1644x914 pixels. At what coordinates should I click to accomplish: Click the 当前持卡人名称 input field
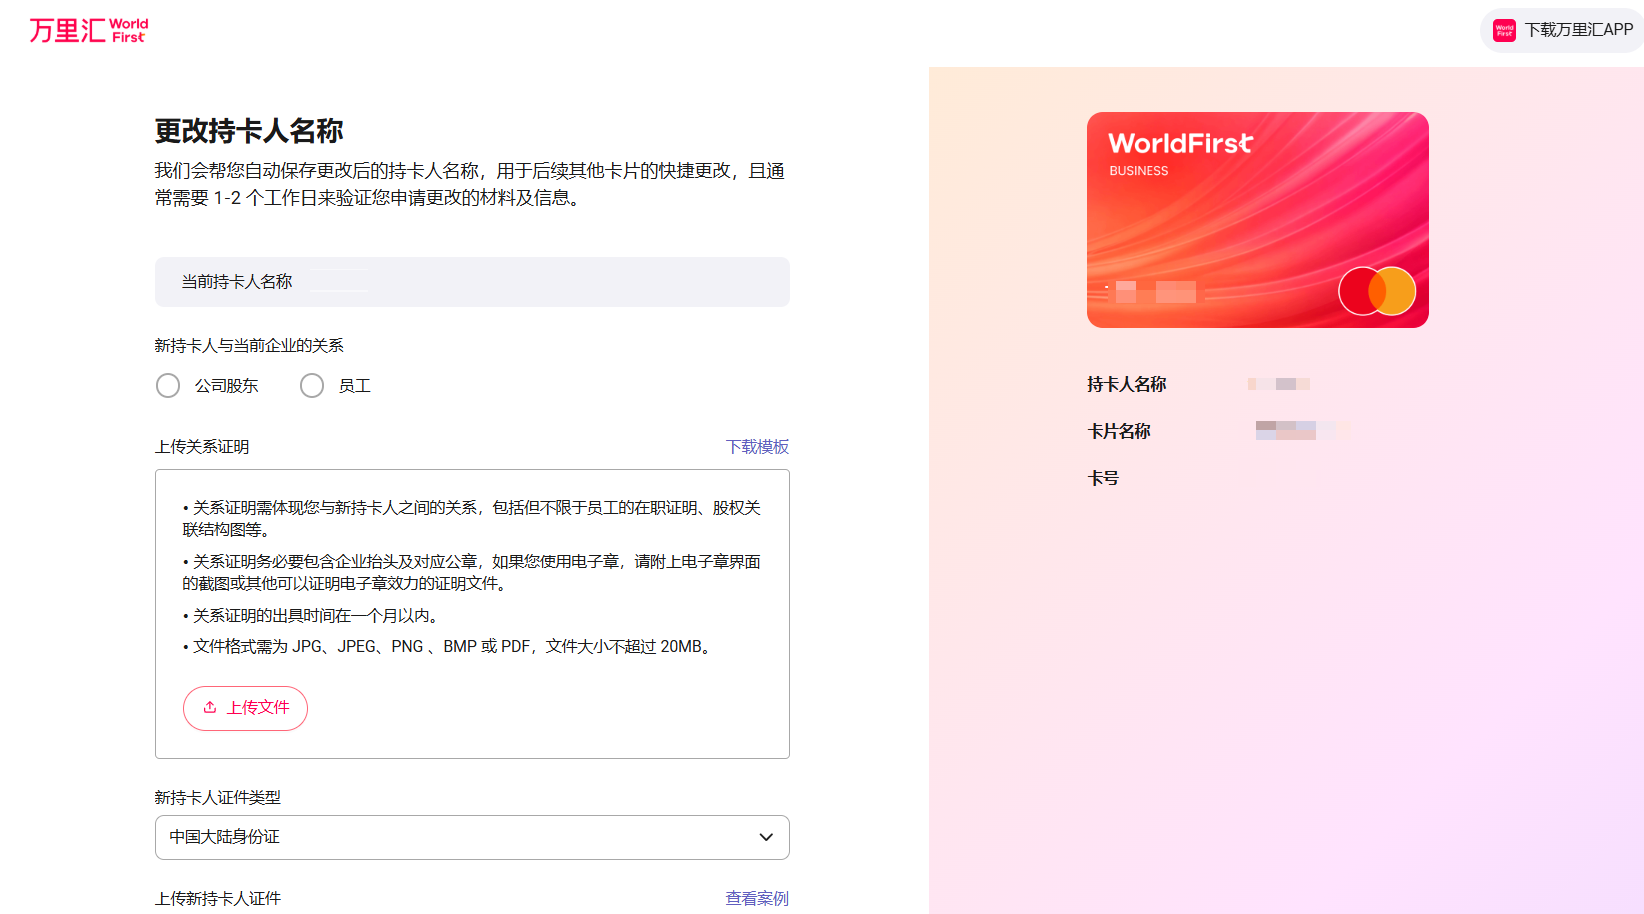coord(471,282)
